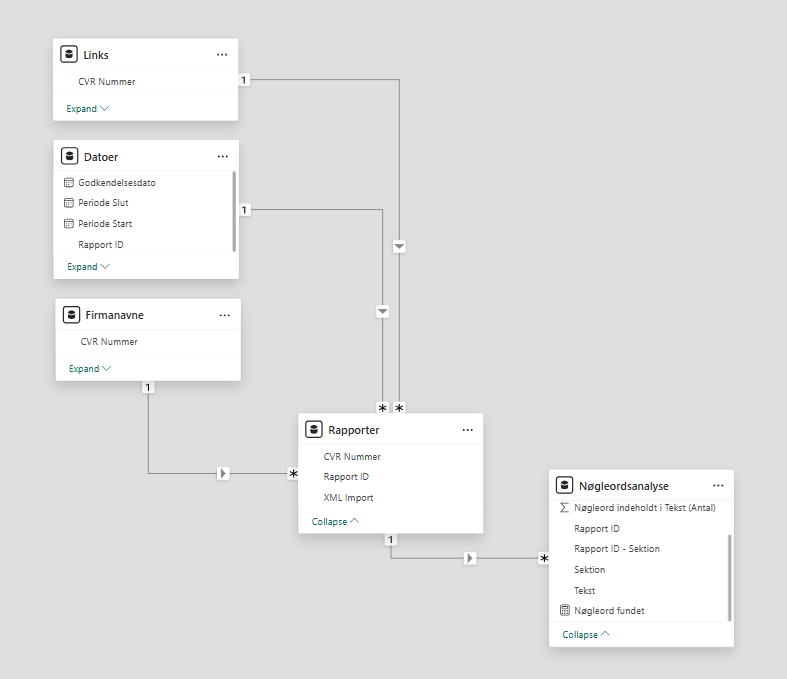Expand the Datoer table fields
Image resolution: width=787 pixels, height=679 pixels.
click(x=88, y=266)
